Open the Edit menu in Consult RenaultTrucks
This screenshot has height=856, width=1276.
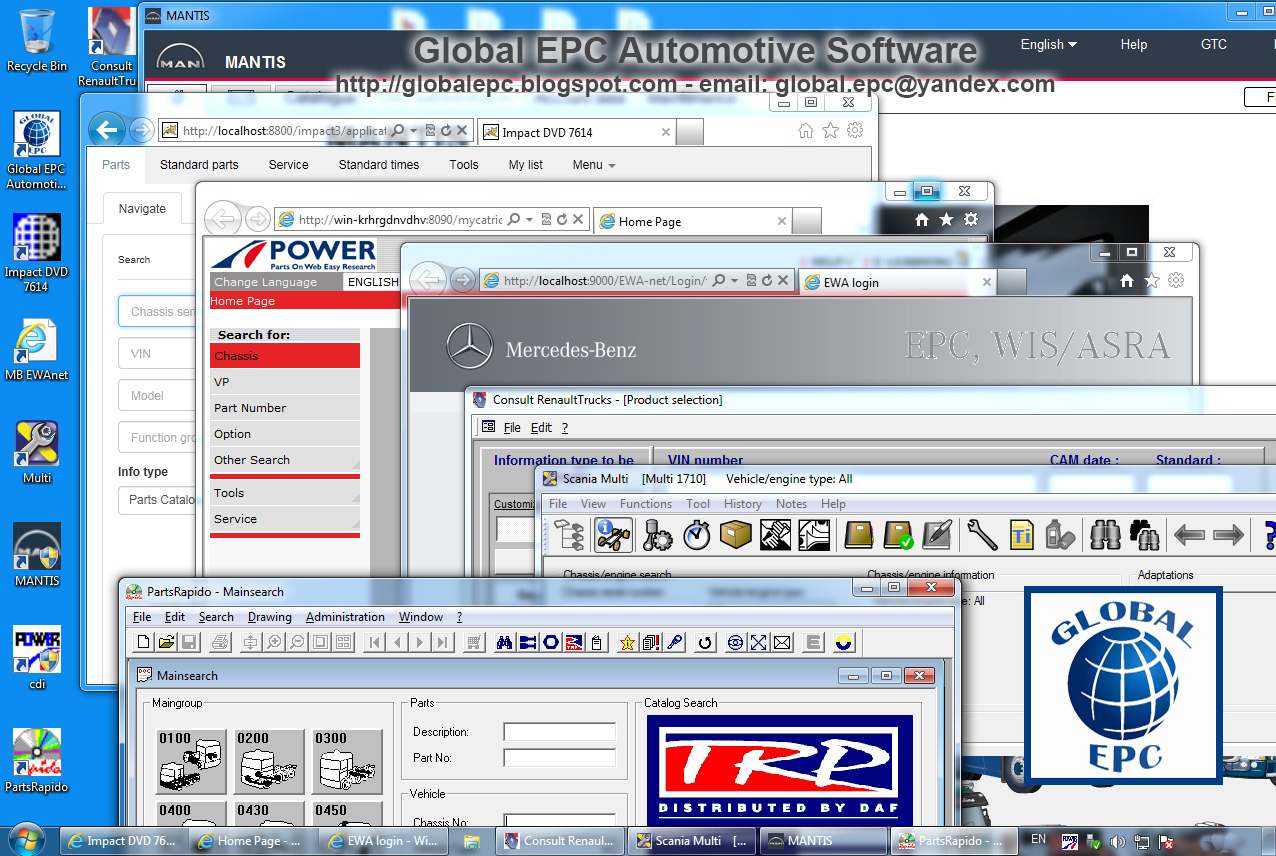pyautogui.click(x=541, y=427)
